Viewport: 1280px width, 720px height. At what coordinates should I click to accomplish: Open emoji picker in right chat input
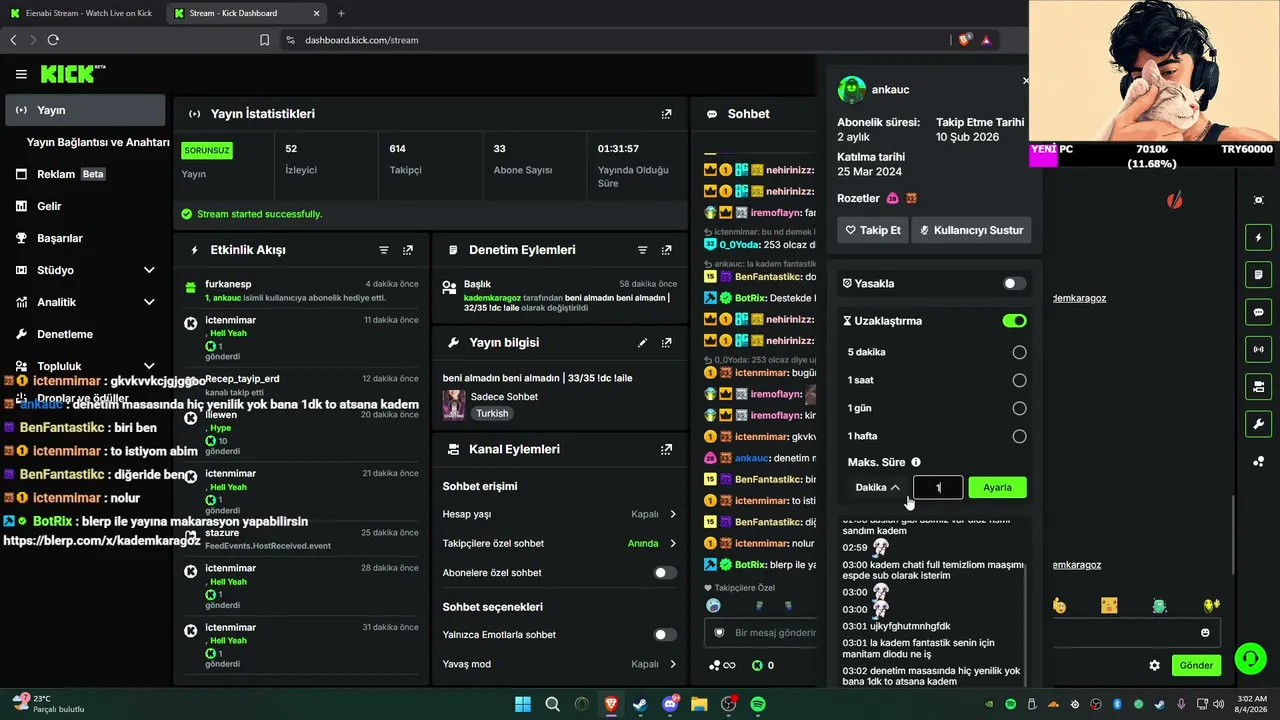coord(1205,633)
